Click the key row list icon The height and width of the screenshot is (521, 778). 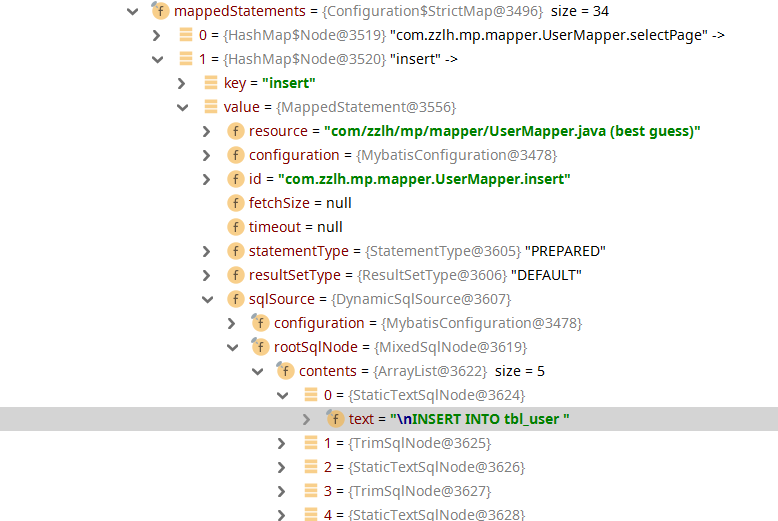211,82
